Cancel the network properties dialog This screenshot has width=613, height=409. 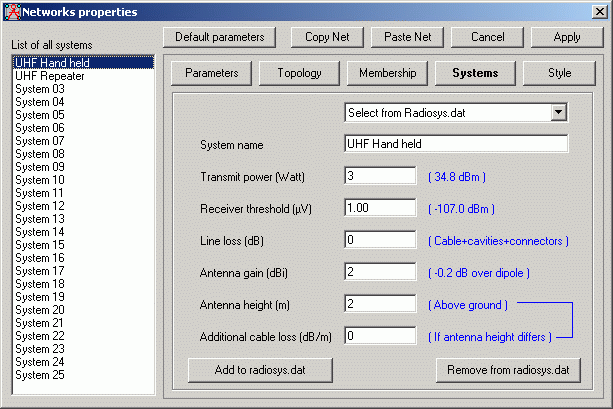(x=487, y=37)
